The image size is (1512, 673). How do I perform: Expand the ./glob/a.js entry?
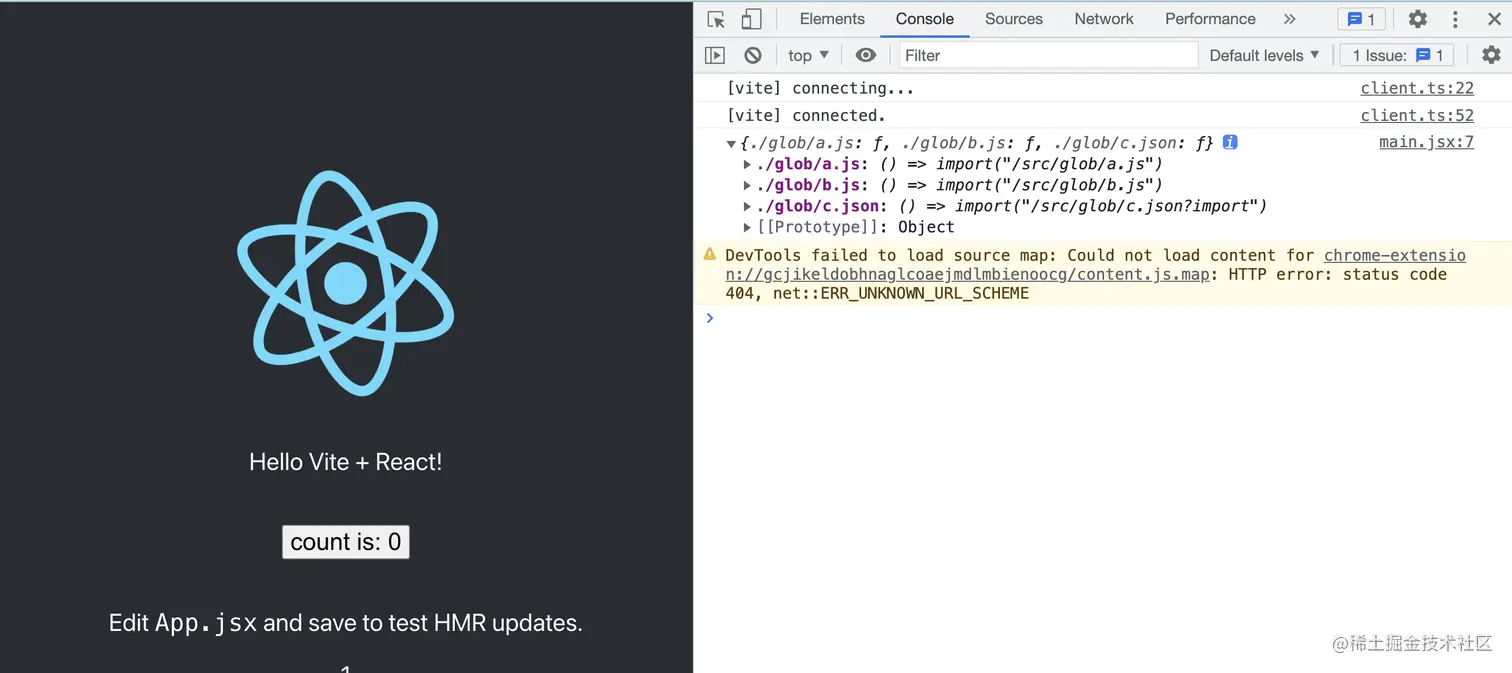747,164
